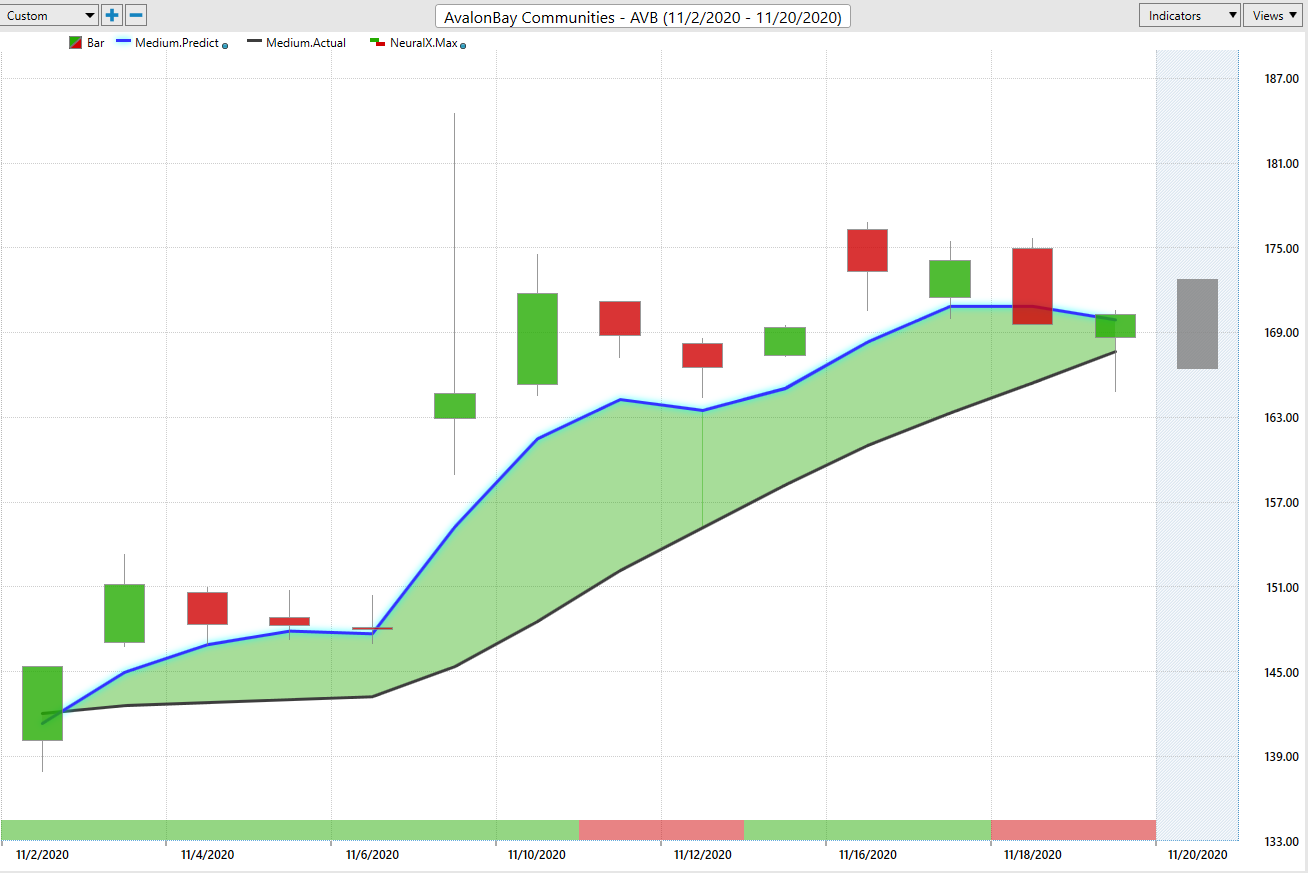This screenshot has height=873, width=1308.
Task: Open the Indicators dropdown
Action: pyautogui.click(x=1190, y=15)
